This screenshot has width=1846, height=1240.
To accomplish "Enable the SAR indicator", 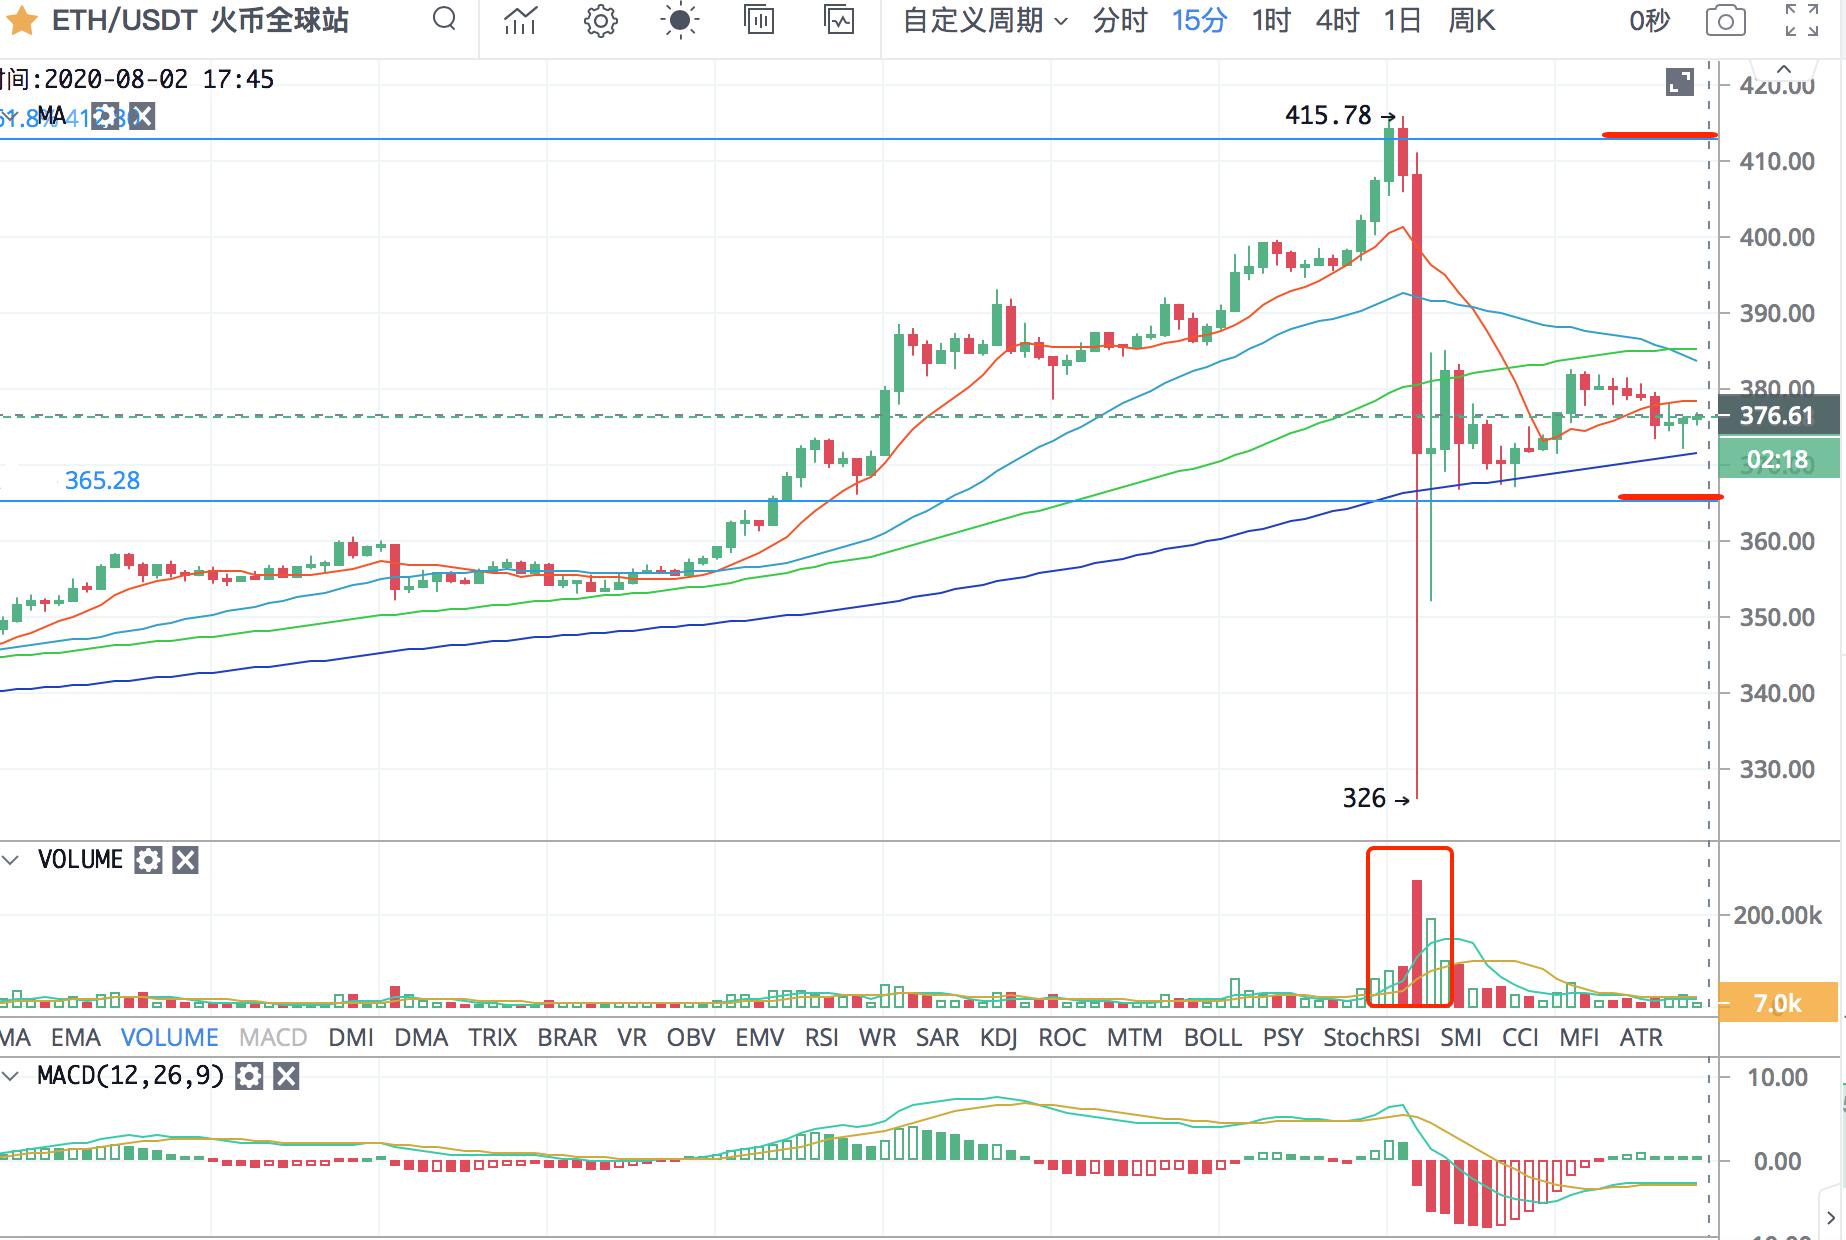I will click(937, 1038).
